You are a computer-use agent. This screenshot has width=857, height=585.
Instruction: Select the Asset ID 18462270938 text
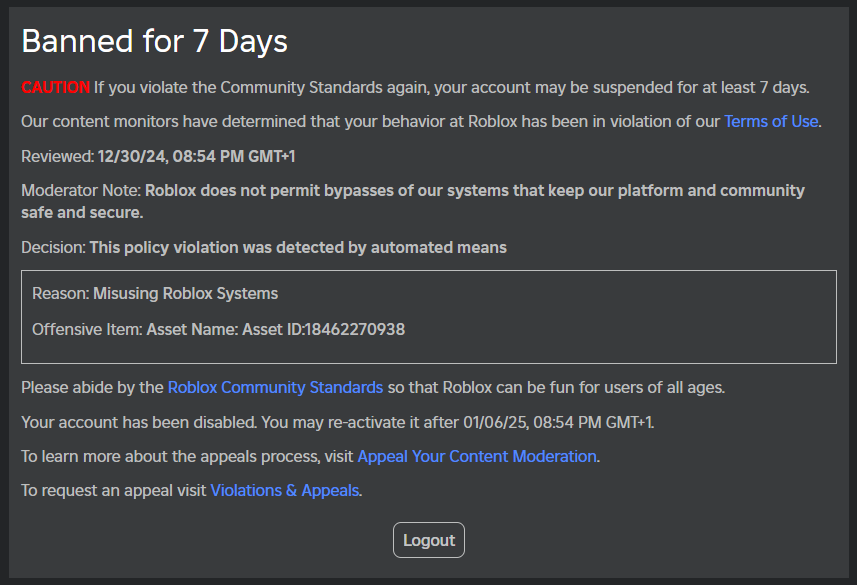(x=354, y=329)
